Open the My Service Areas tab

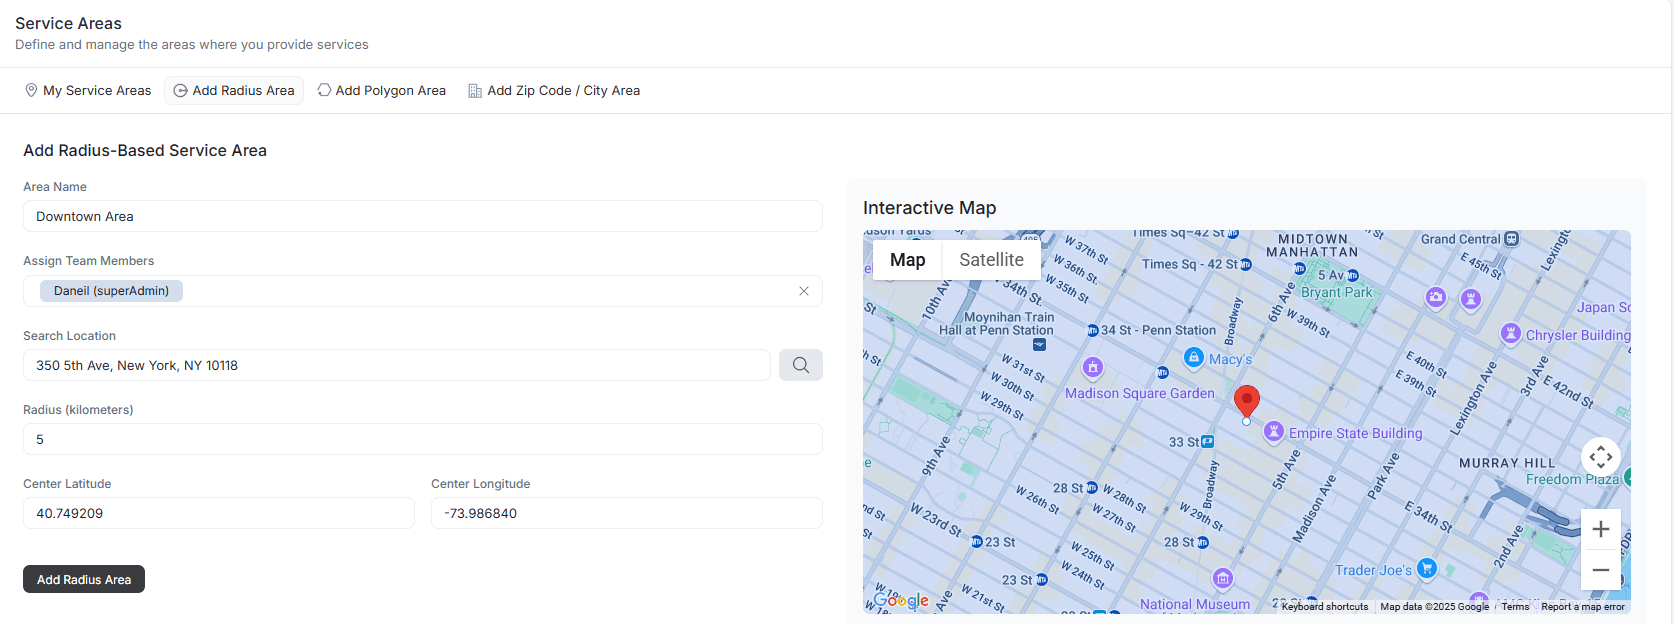pyautogui.click(x=88, y=90)
